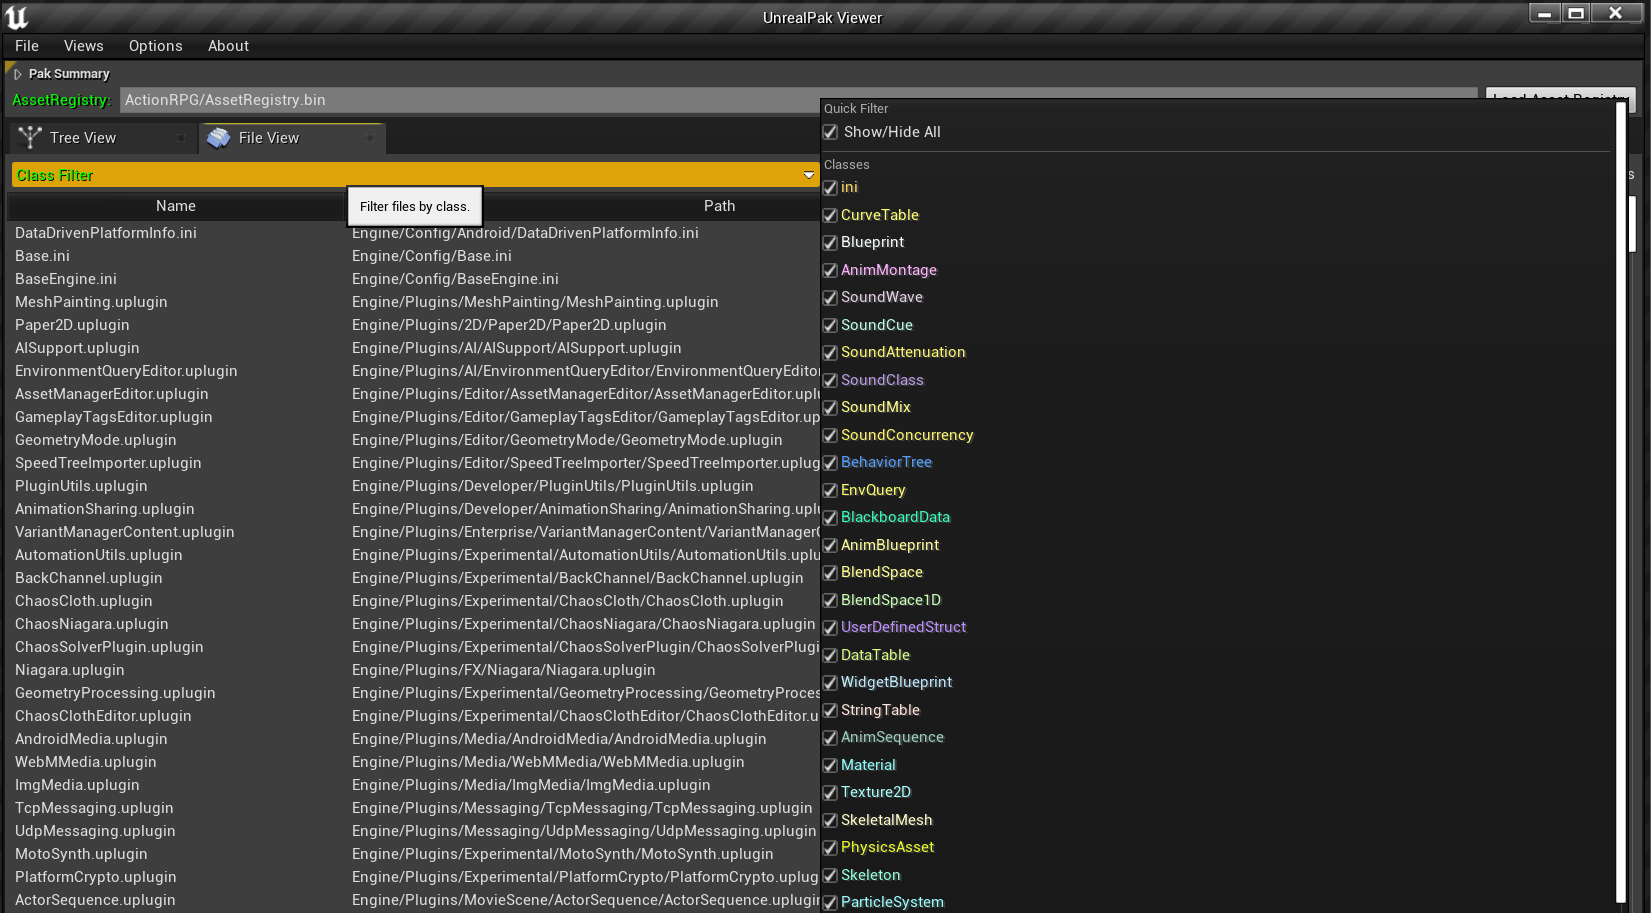Open the Class Filter dropdown arrow

pos(808,176)
